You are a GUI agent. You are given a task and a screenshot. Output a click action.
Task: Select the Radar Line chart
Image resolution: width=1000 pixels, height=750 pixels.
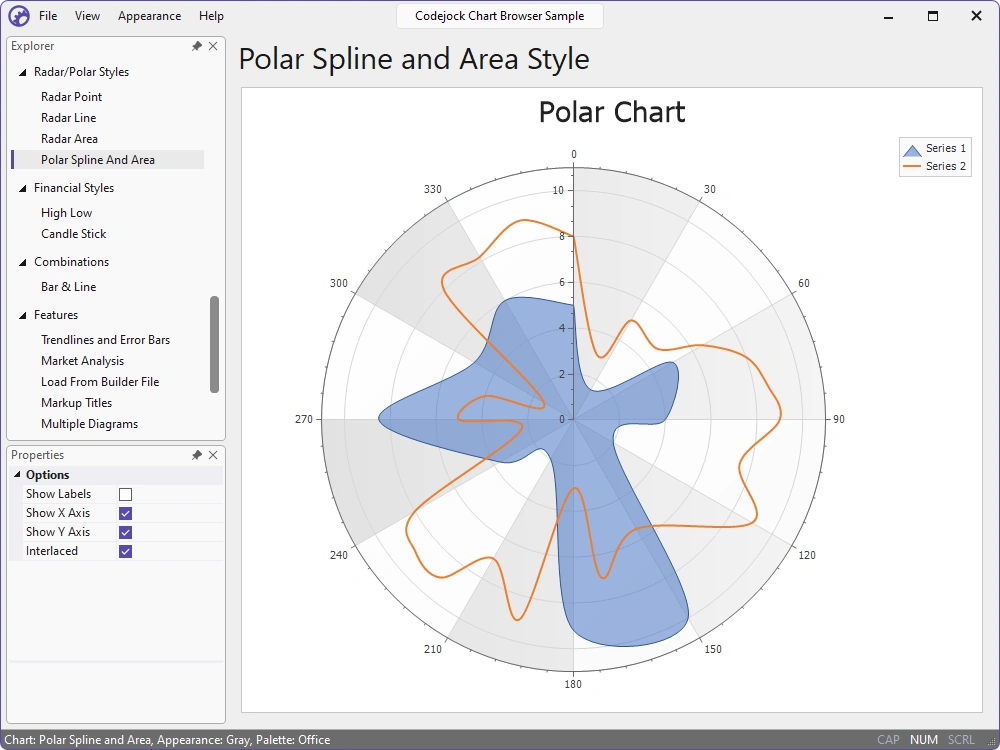68,118
